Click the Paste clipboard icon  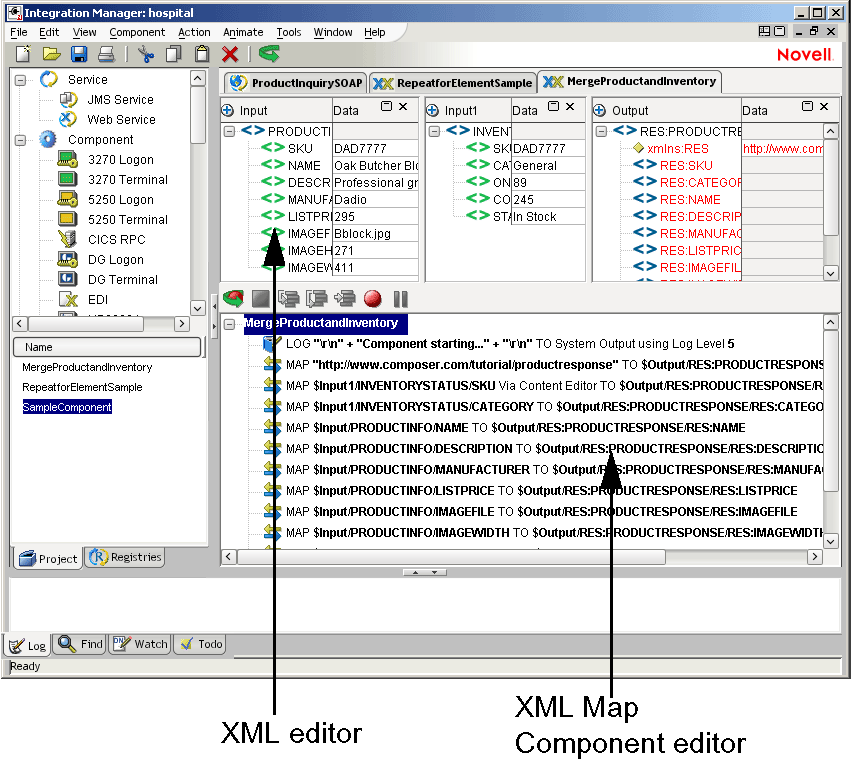[202, 54]
